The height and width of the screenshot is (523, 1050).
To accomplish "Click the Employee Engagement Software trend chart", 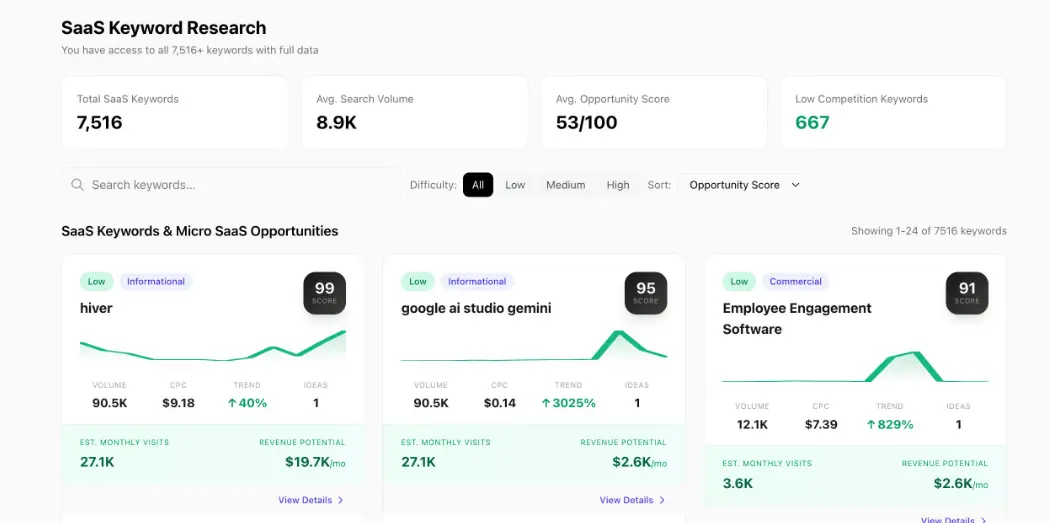I will pyautogui.click(x=855, y=367).
